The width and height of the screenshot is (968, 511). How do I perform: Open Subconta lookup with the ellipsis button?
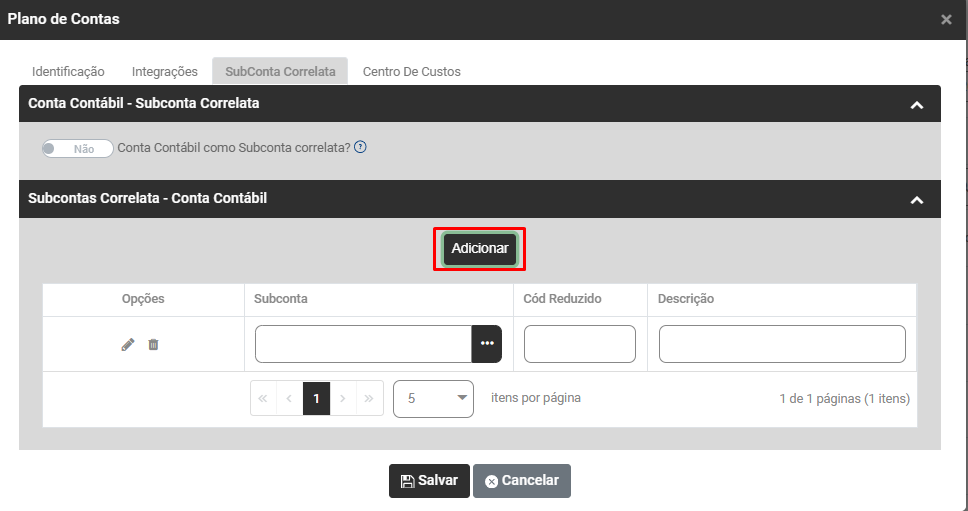click(x=487, y=344)
